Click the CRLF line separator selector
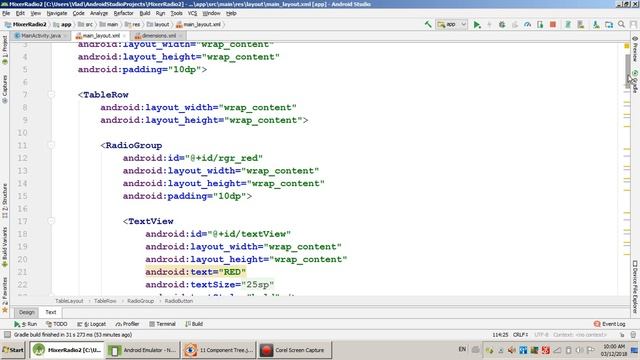This screenshot has width=640, height=360. [x=520, y=335]
